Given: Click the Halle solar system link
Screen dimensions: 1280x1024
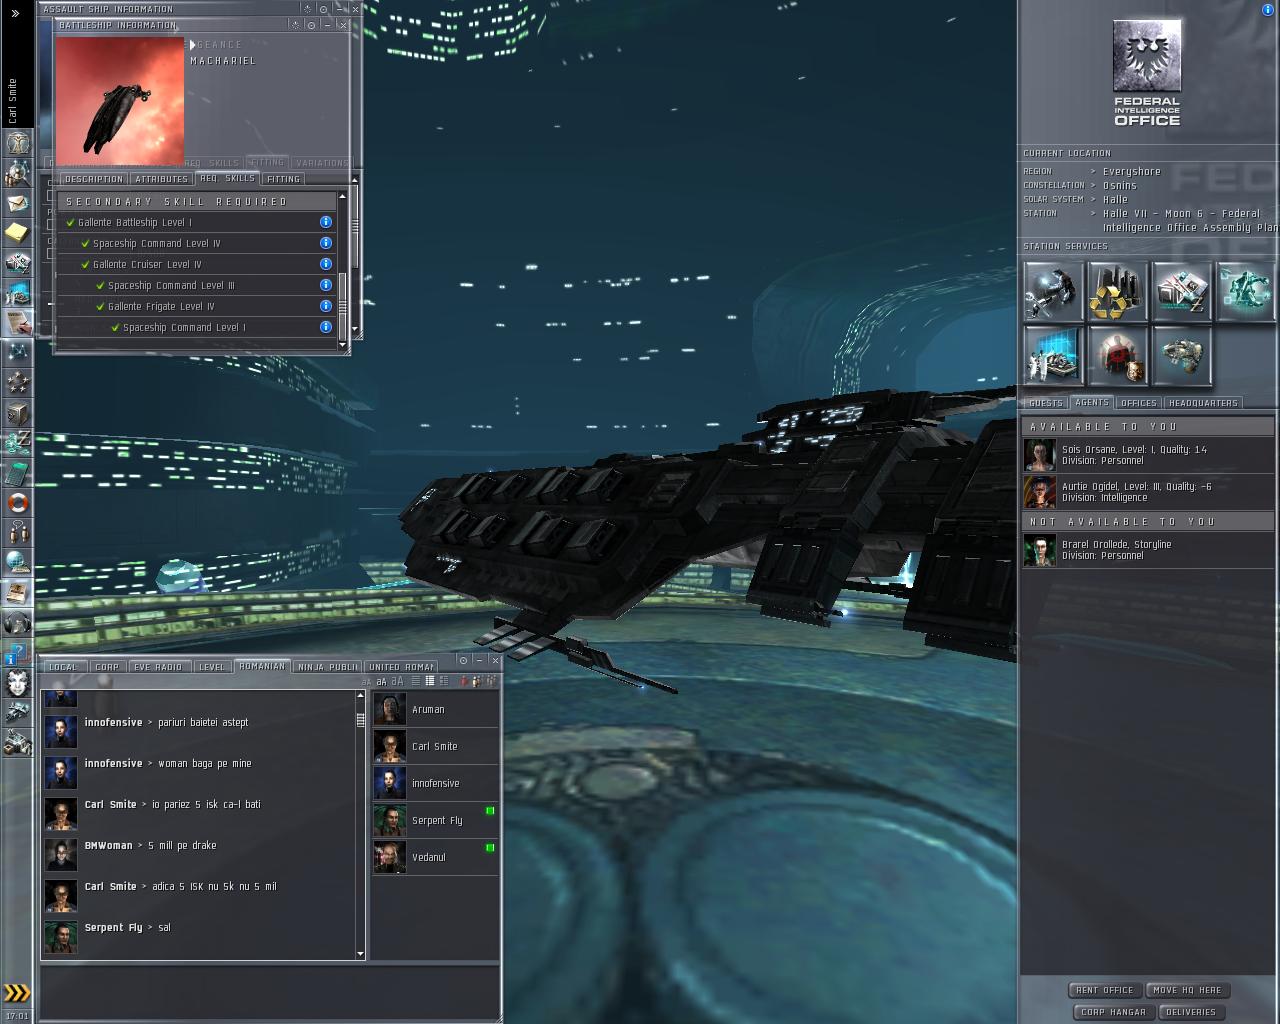Looking at the screenshot, I should (x=1115, y=200).
